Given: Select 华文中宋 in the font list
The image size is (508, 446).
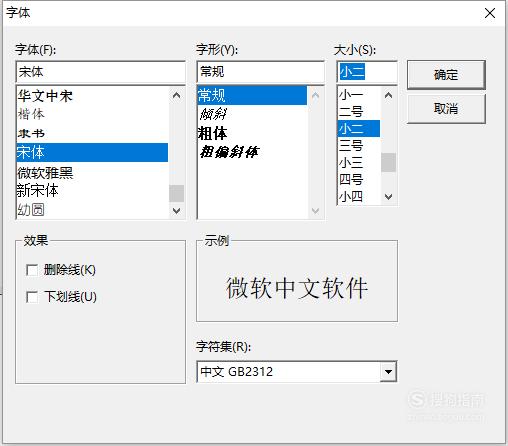Looking at the screenshot, I should point(92,96).
